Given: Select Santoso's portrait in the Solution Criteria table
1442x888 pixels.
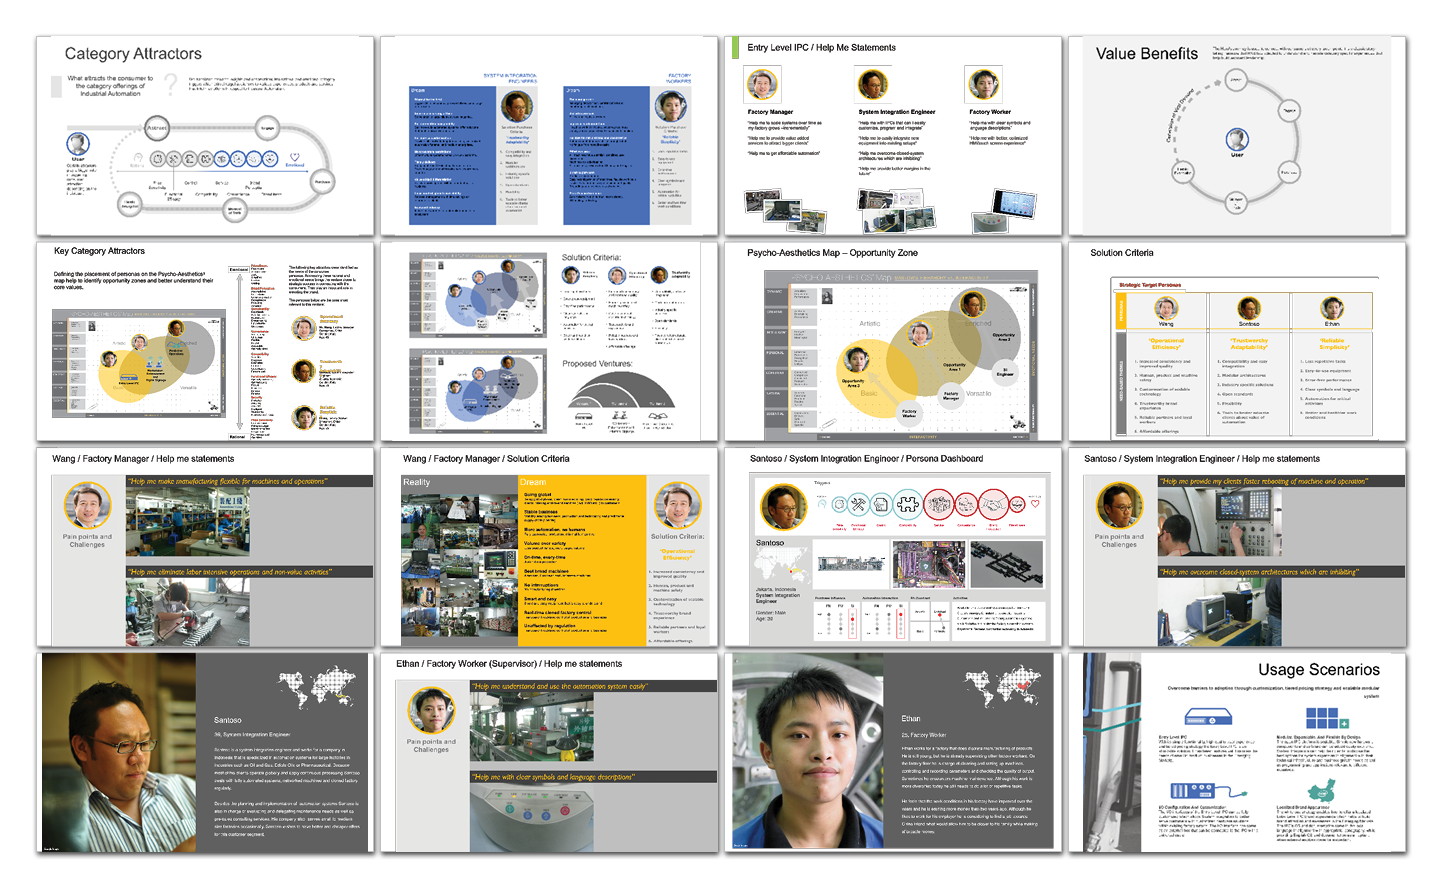Looking at the screenshot, I should 1249,308.
